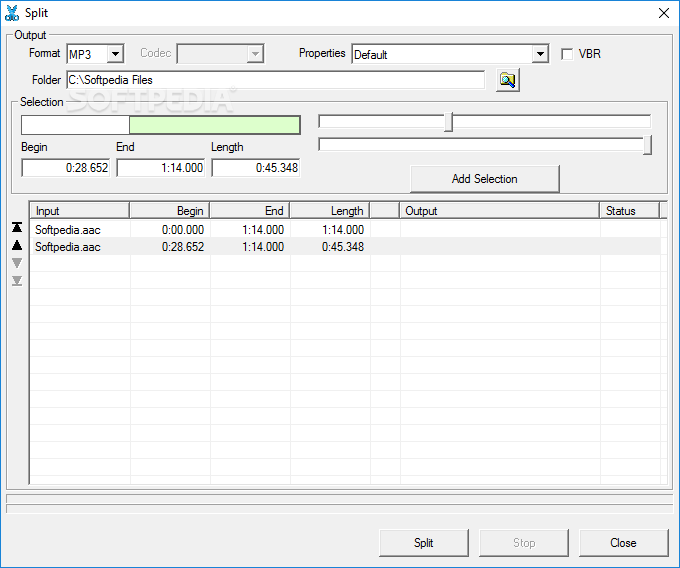Sort by Output column header
Viewport: 680px width, 568px height.
pyautogui.click(x=499, y=211)
